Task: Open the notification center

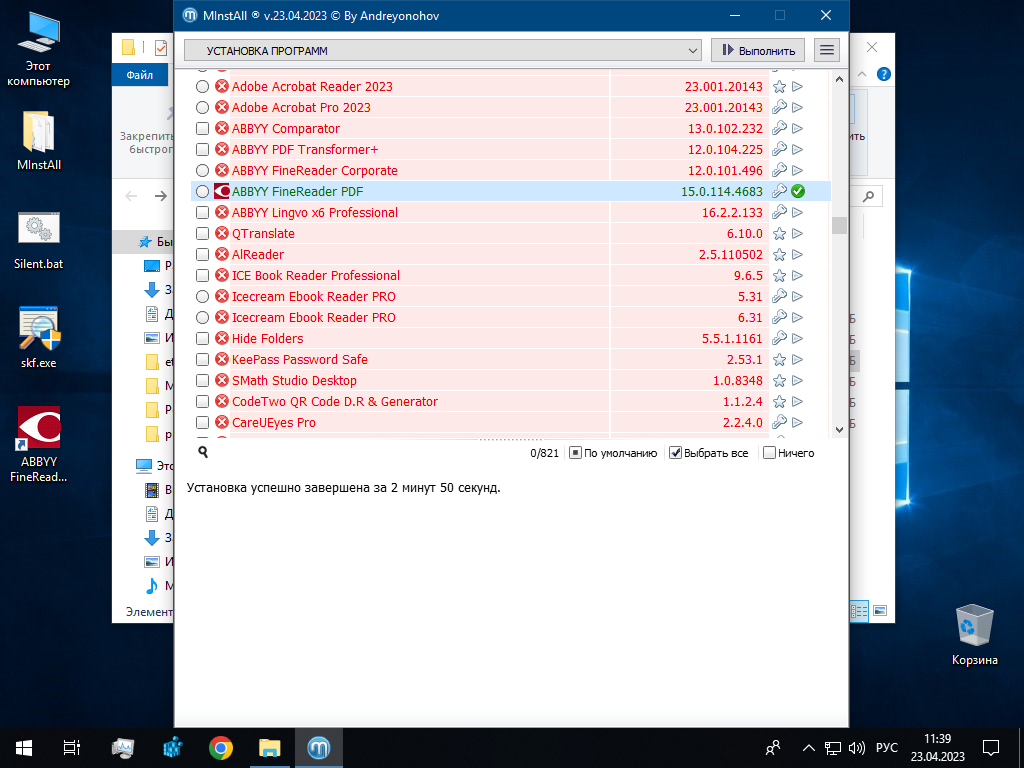Action: click(x=991, y=748)
